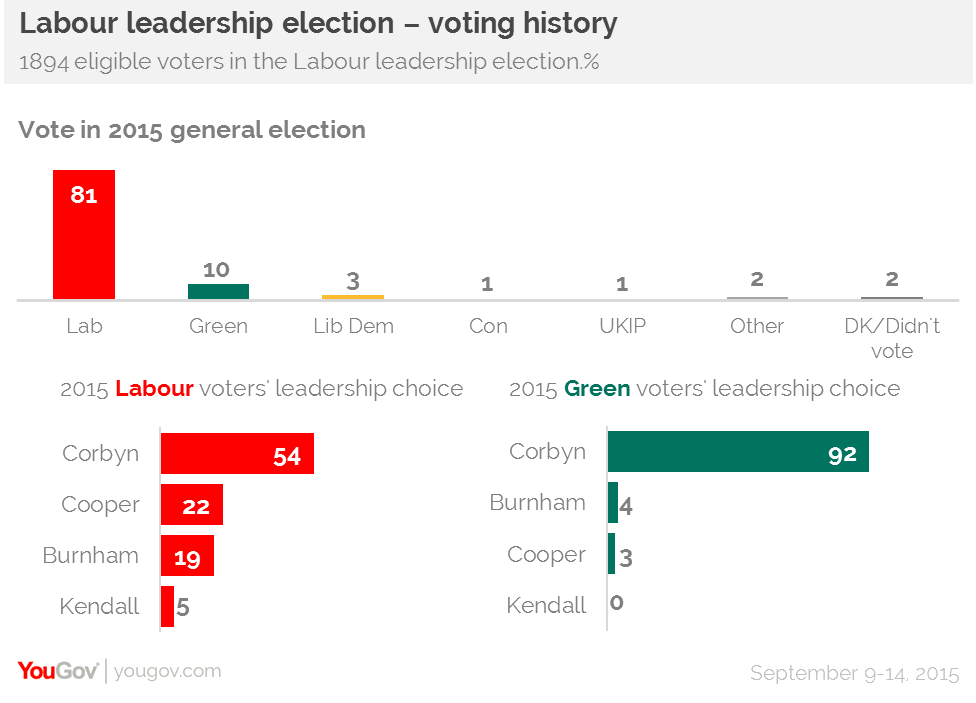Select the Cooper 22 red bar

[x=192, y=504]
